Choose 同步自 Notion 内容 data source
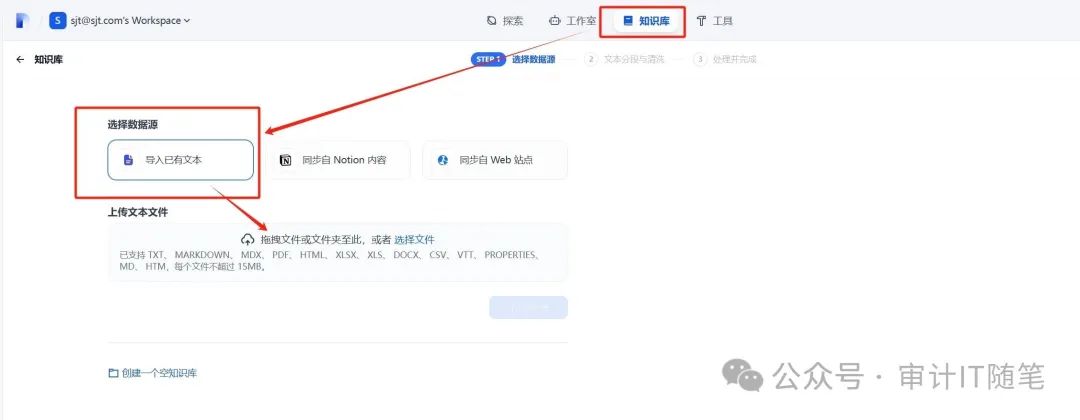1080x420 pixels. tap(338, 160)
